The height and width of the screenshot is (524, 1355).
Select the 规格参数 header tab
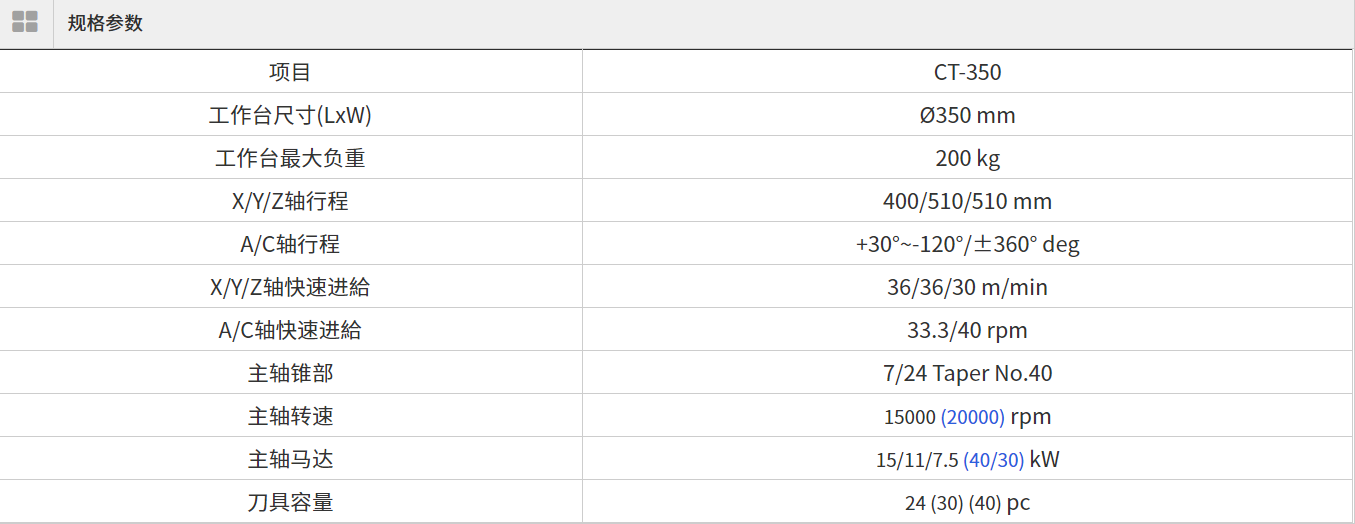coord(105,23)
